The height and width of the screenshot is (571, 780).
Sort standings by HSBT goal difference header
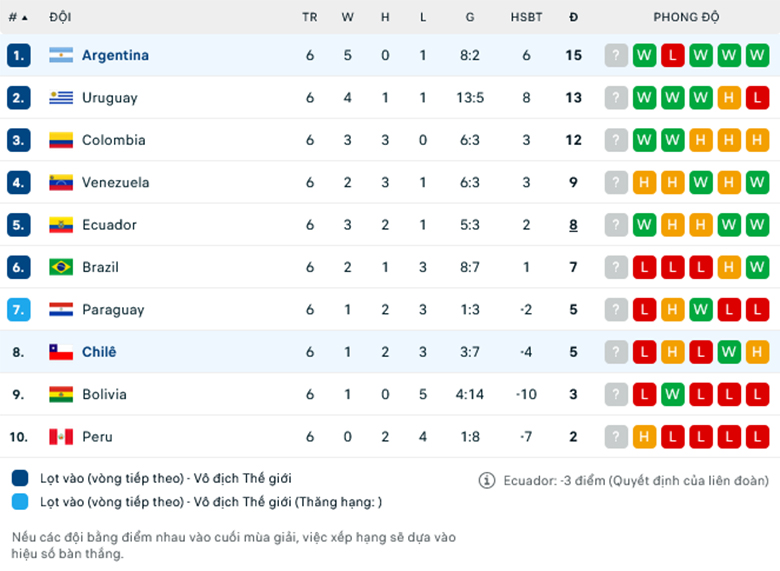(x=526, y=17)
